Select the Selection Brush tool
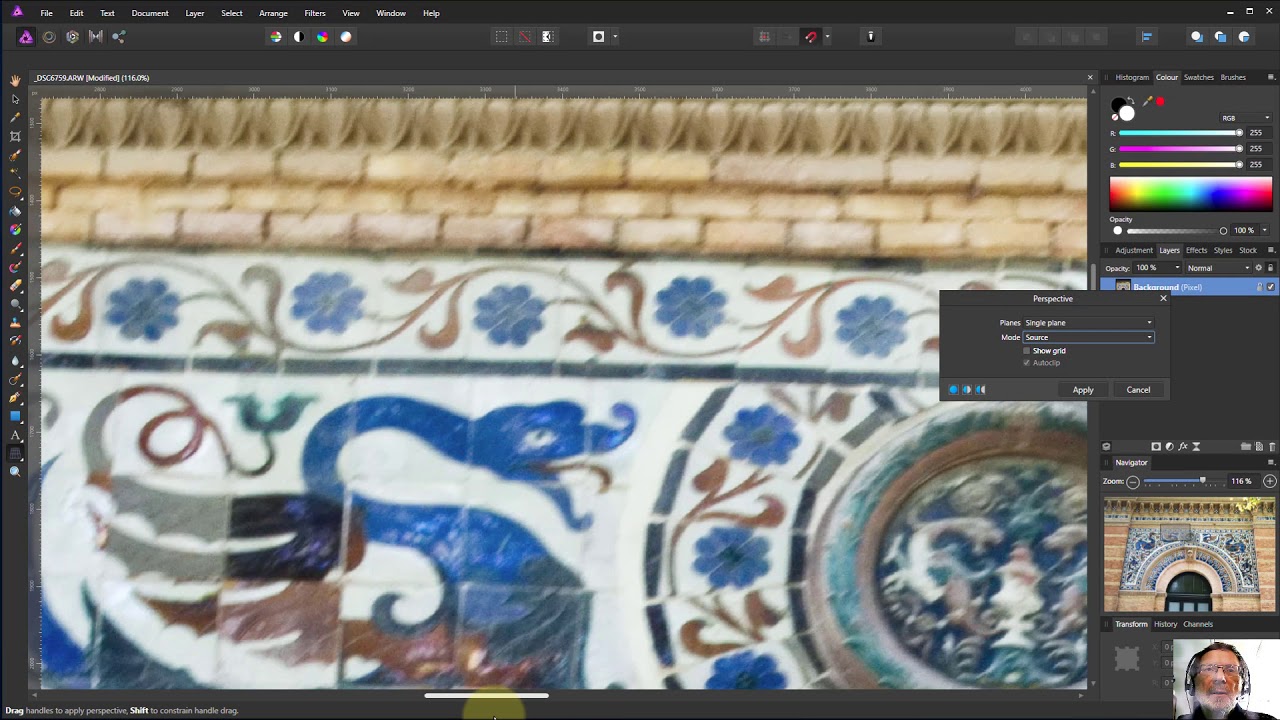The image size is (1280, 720). [x=15, y=155]
